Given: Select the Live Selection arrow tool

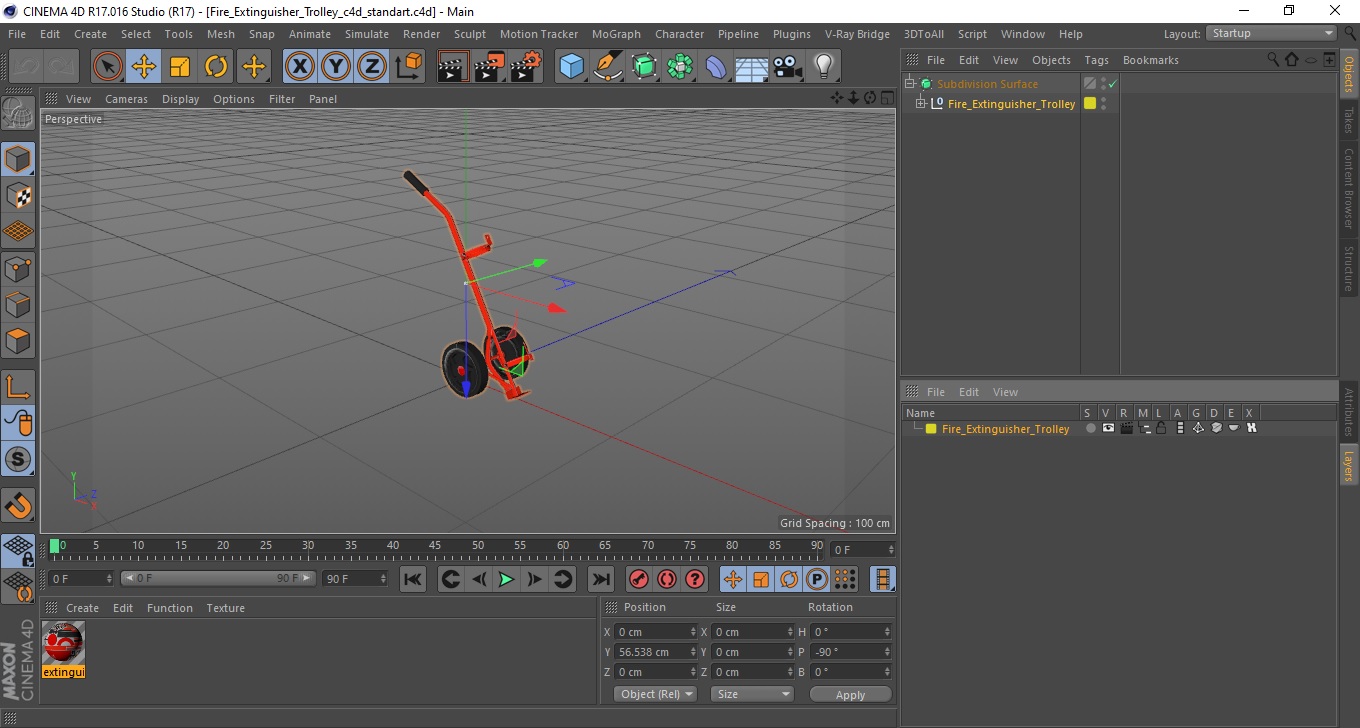Looking at the screenshot, I should point(108,67).
